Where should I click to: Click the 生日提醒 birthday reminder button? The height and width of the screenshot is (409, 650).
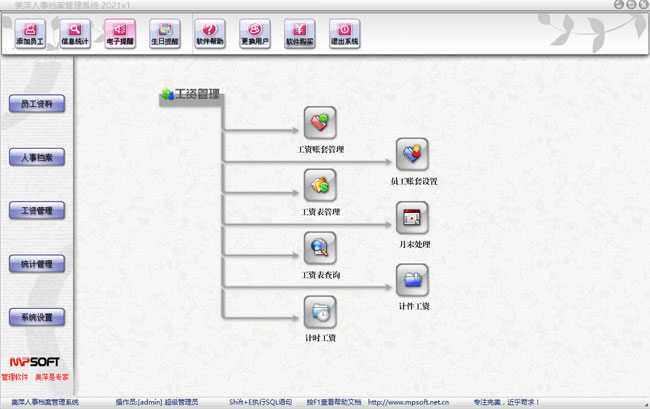pyautogui.click(x=165, y=35)
